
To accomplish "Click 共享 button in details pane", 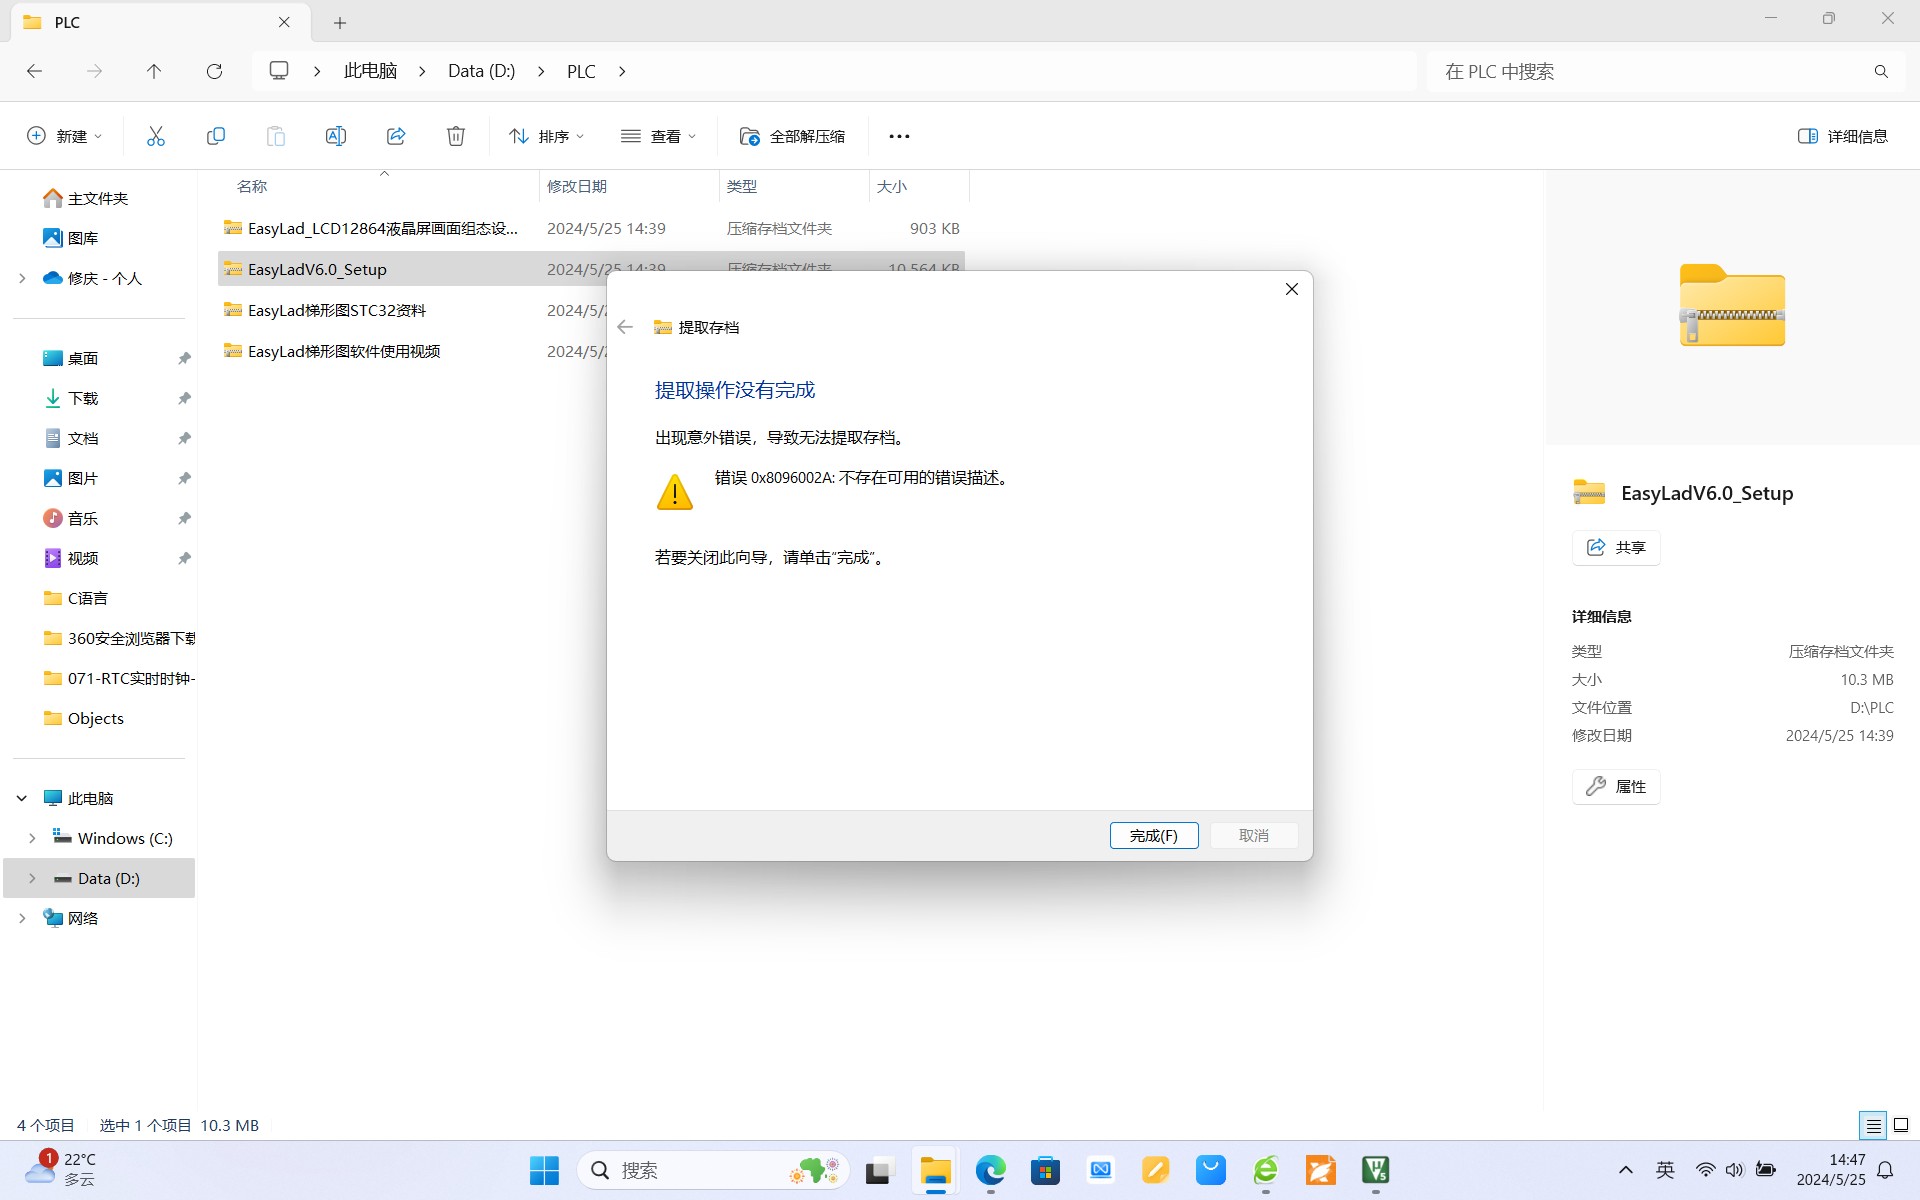I will click(x=1616, y=547).
